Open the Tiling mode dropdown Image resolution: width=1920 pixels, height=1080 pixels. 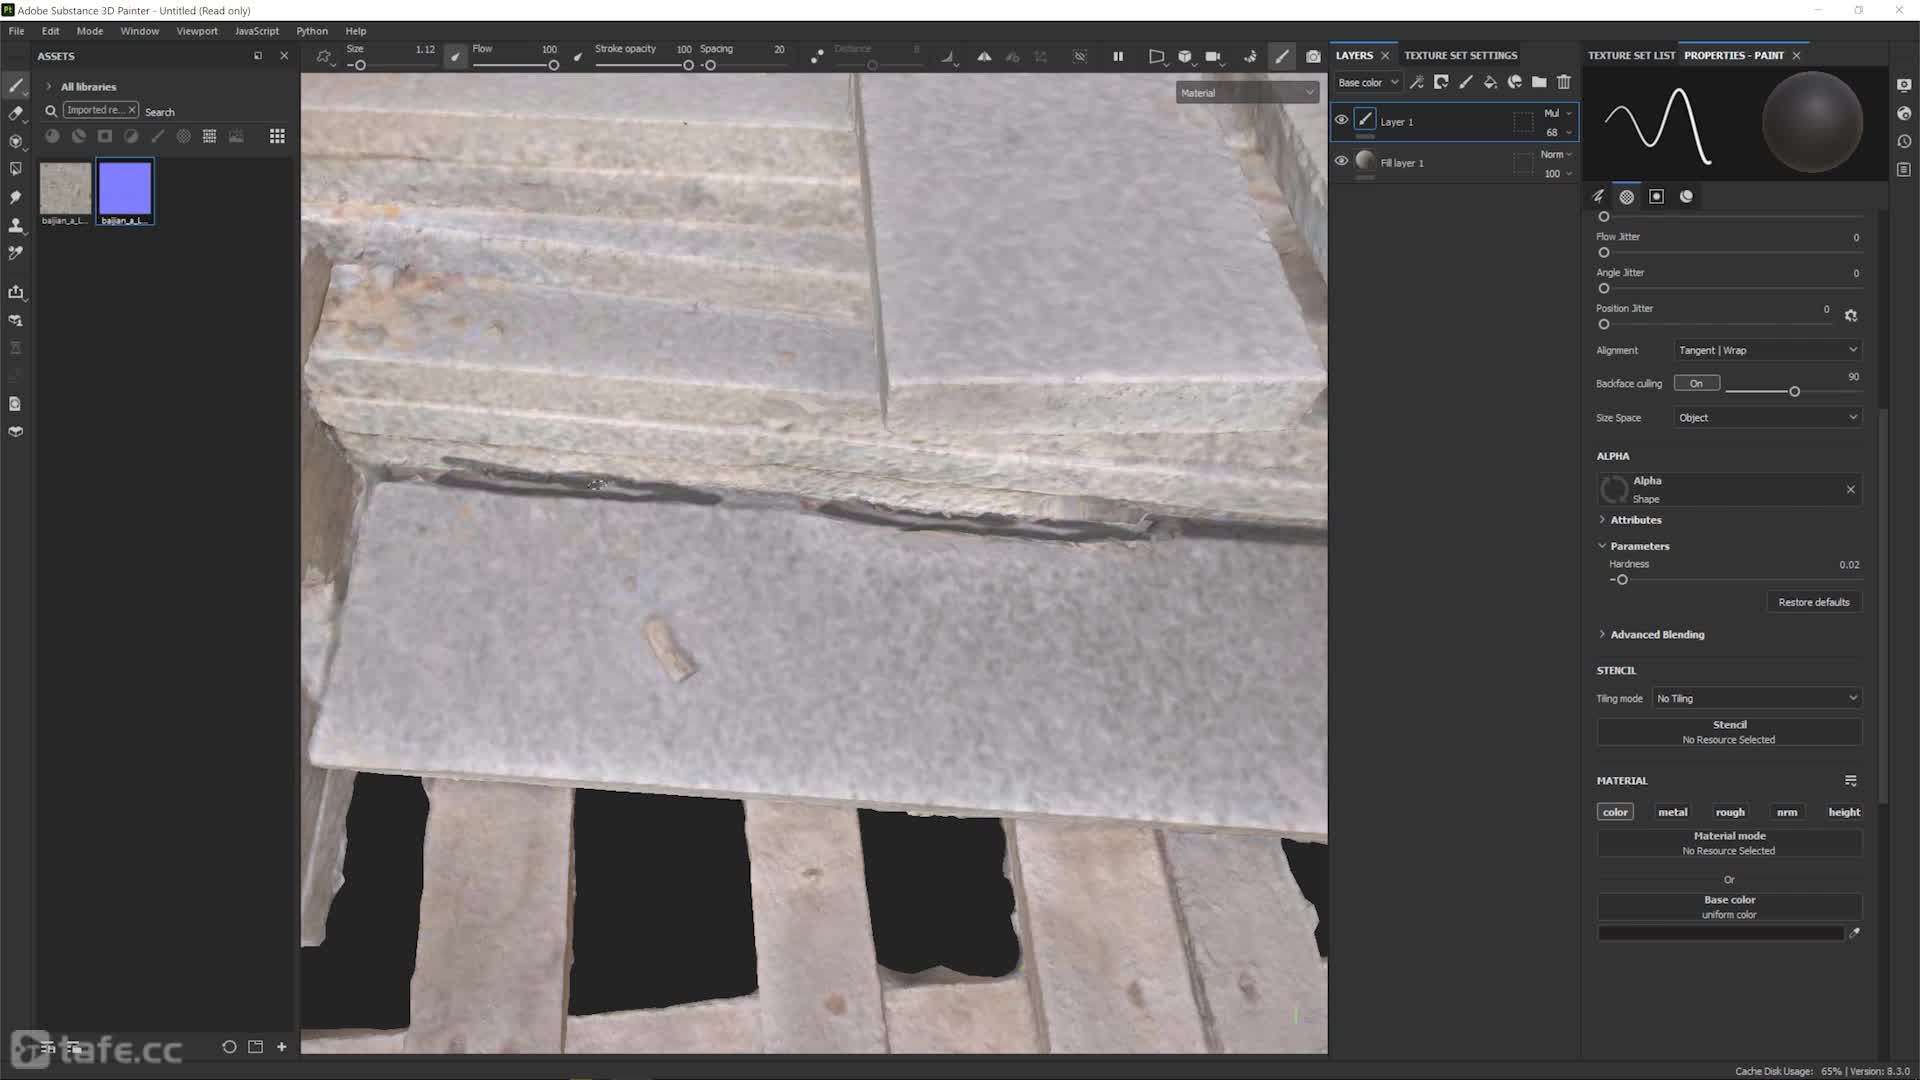(1756, 698)
